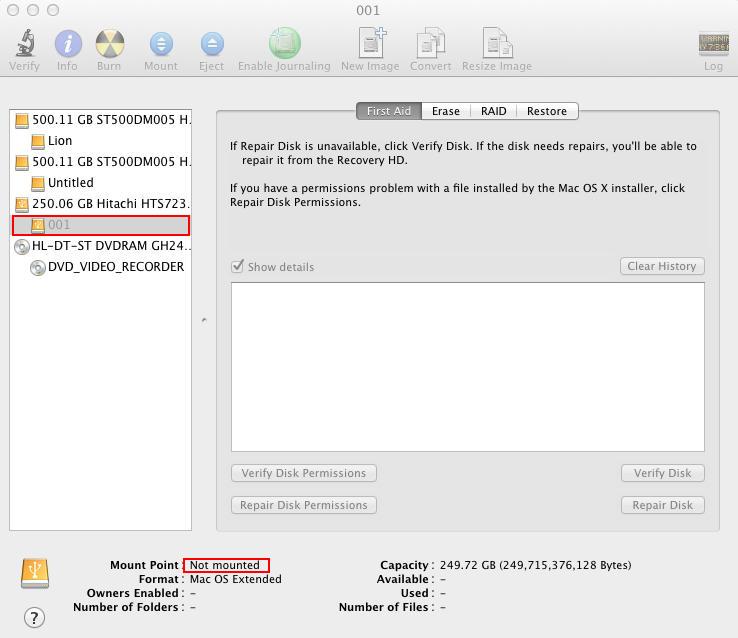Create a New Image from toolbar

tap(372, 44)
